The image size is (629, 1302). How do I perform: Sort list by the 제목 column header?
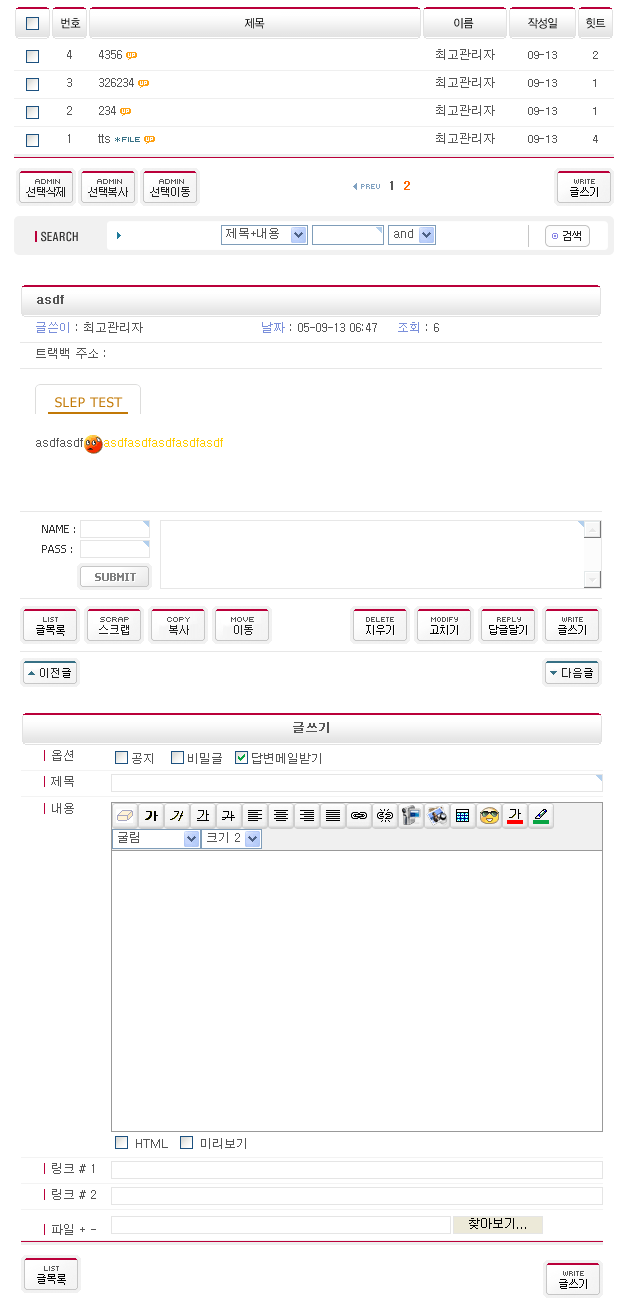[254, 23]
